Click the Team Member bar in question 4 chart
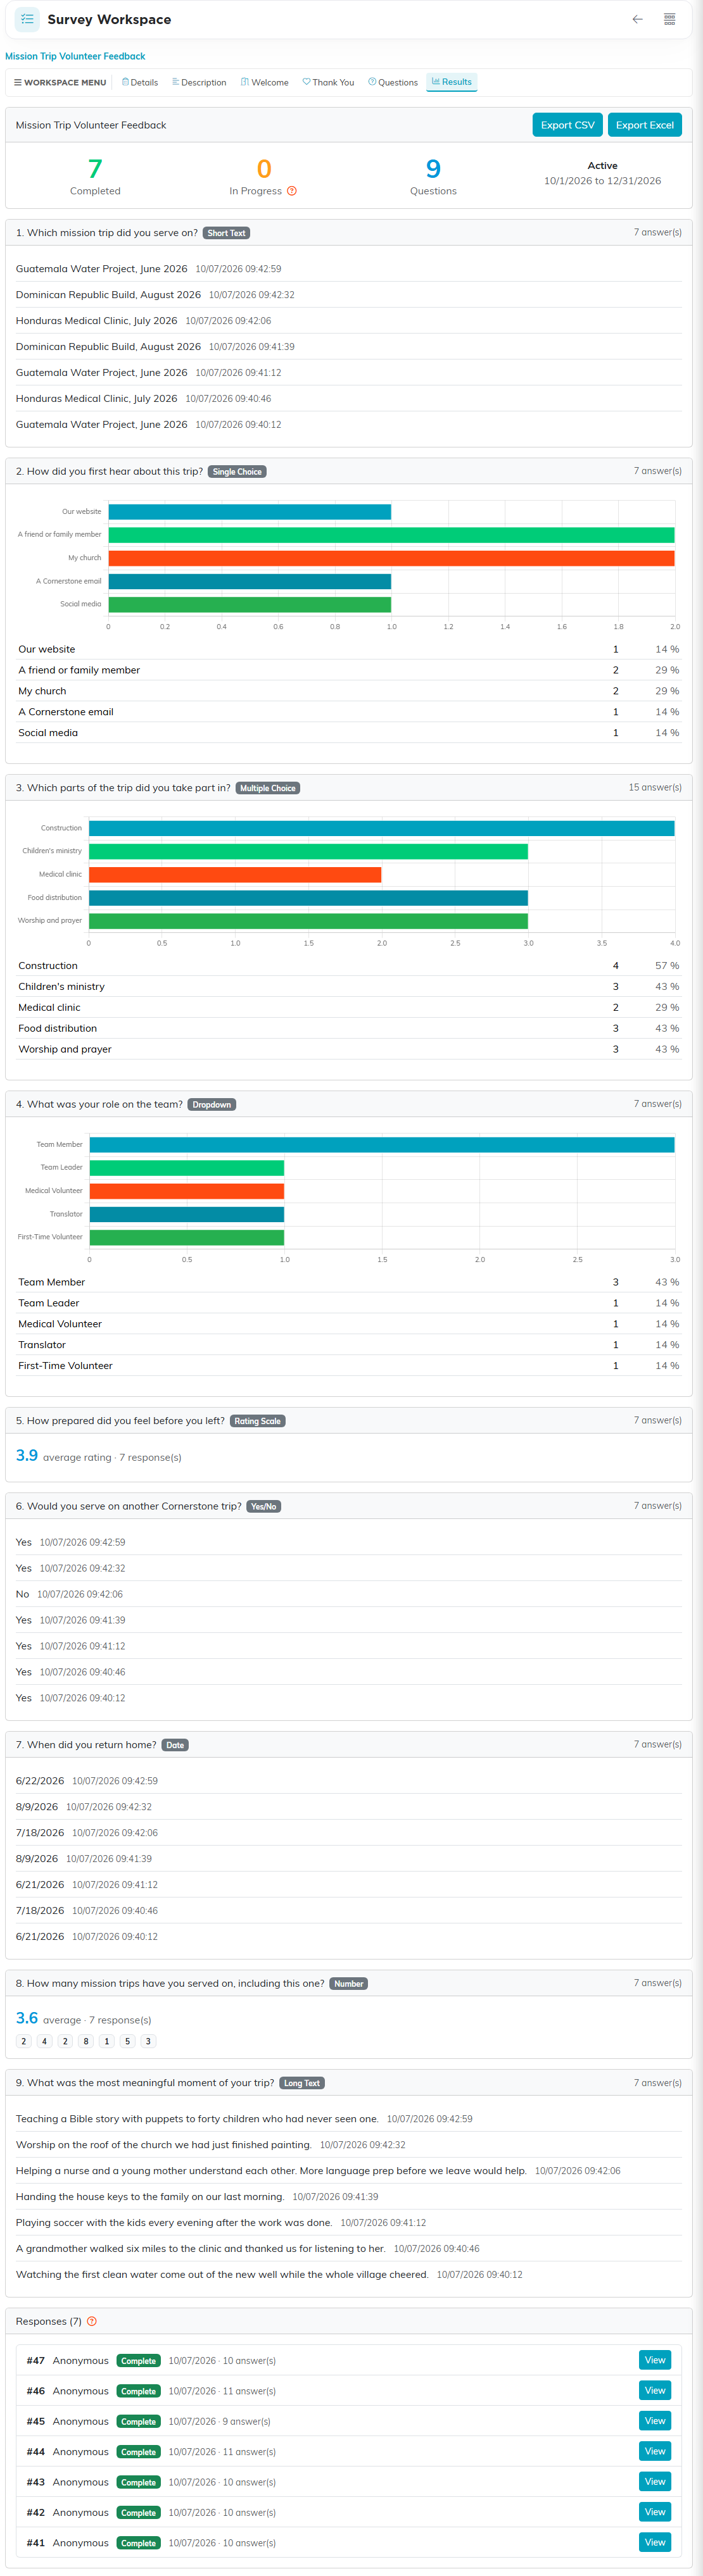Viewport: 703px width, 2576px height. [382, 1144]
